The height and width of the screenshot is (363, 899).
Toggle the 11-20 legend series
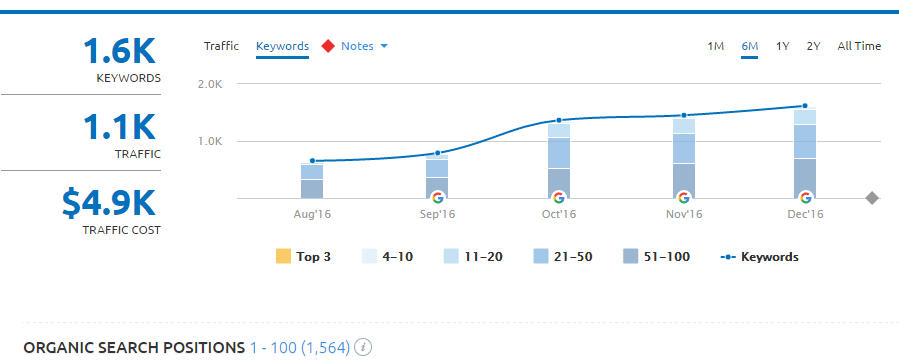(x=473, y=256)
